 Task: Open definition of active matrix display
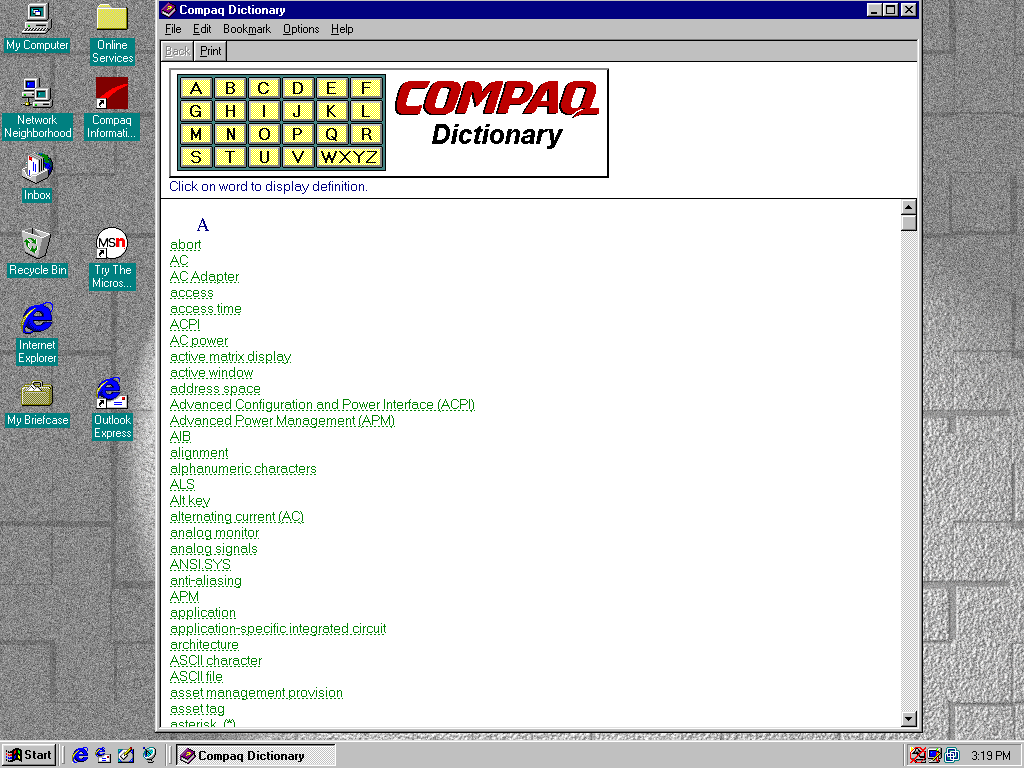click(231, 357)
